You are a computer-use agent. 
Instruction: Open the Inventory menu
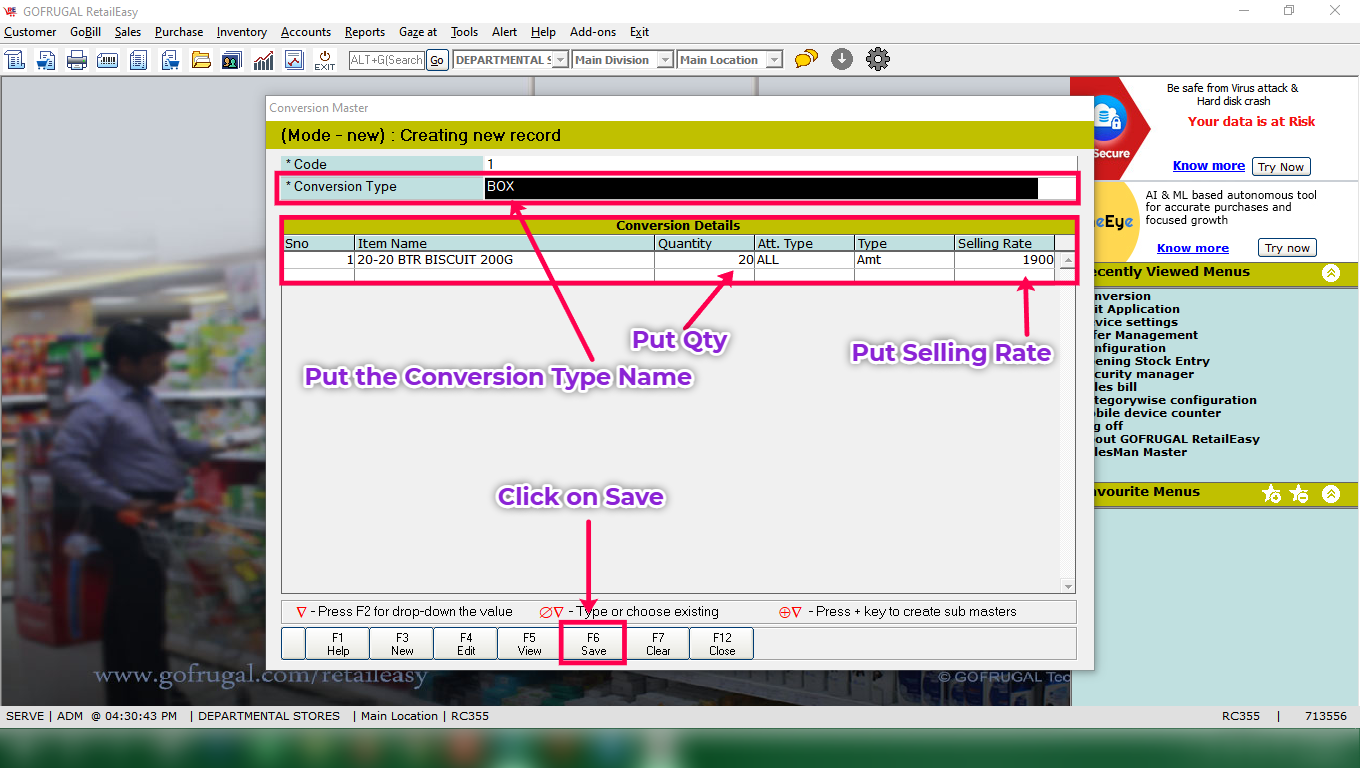pyautogui.click(x=242, y=32)
